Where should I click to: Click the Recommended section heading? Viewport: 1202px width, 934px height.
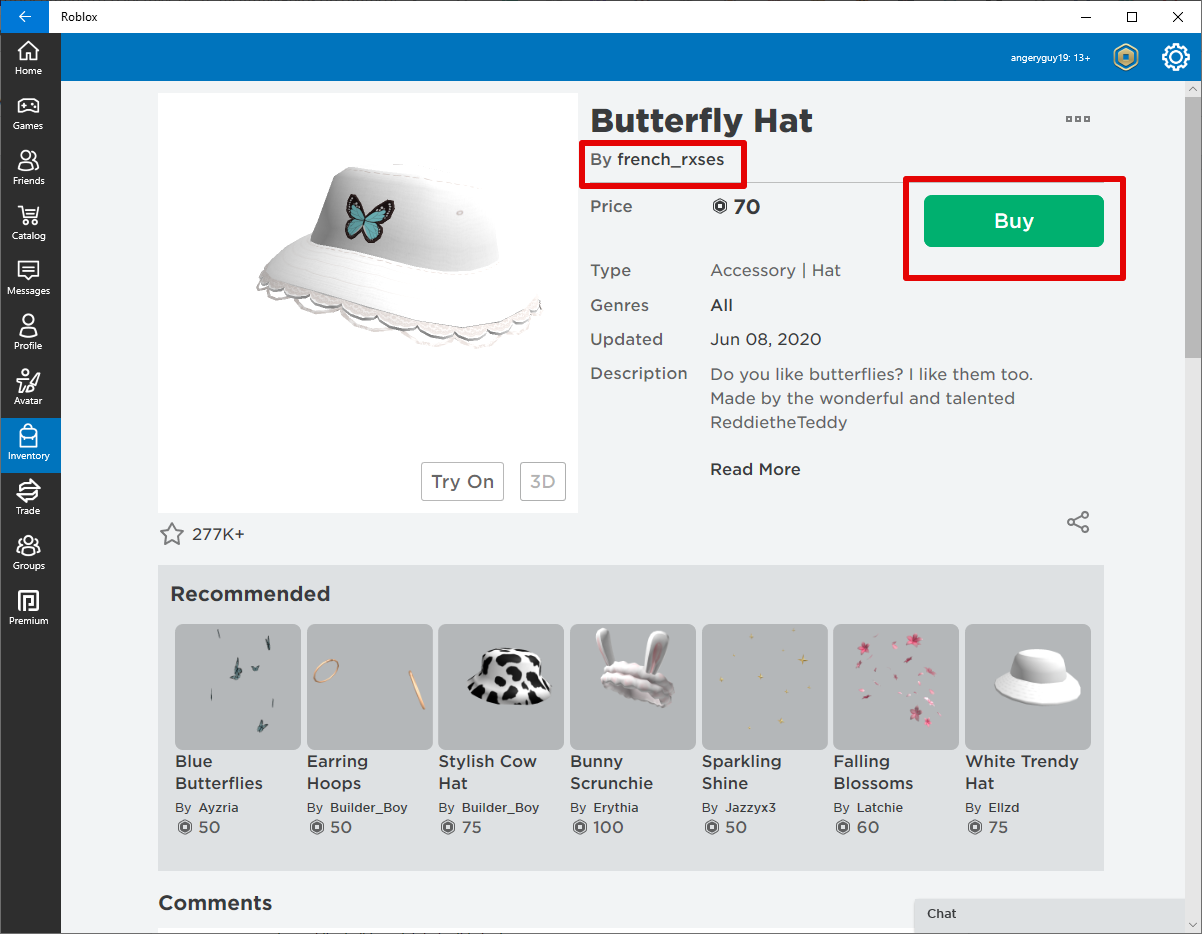point(250,594)
